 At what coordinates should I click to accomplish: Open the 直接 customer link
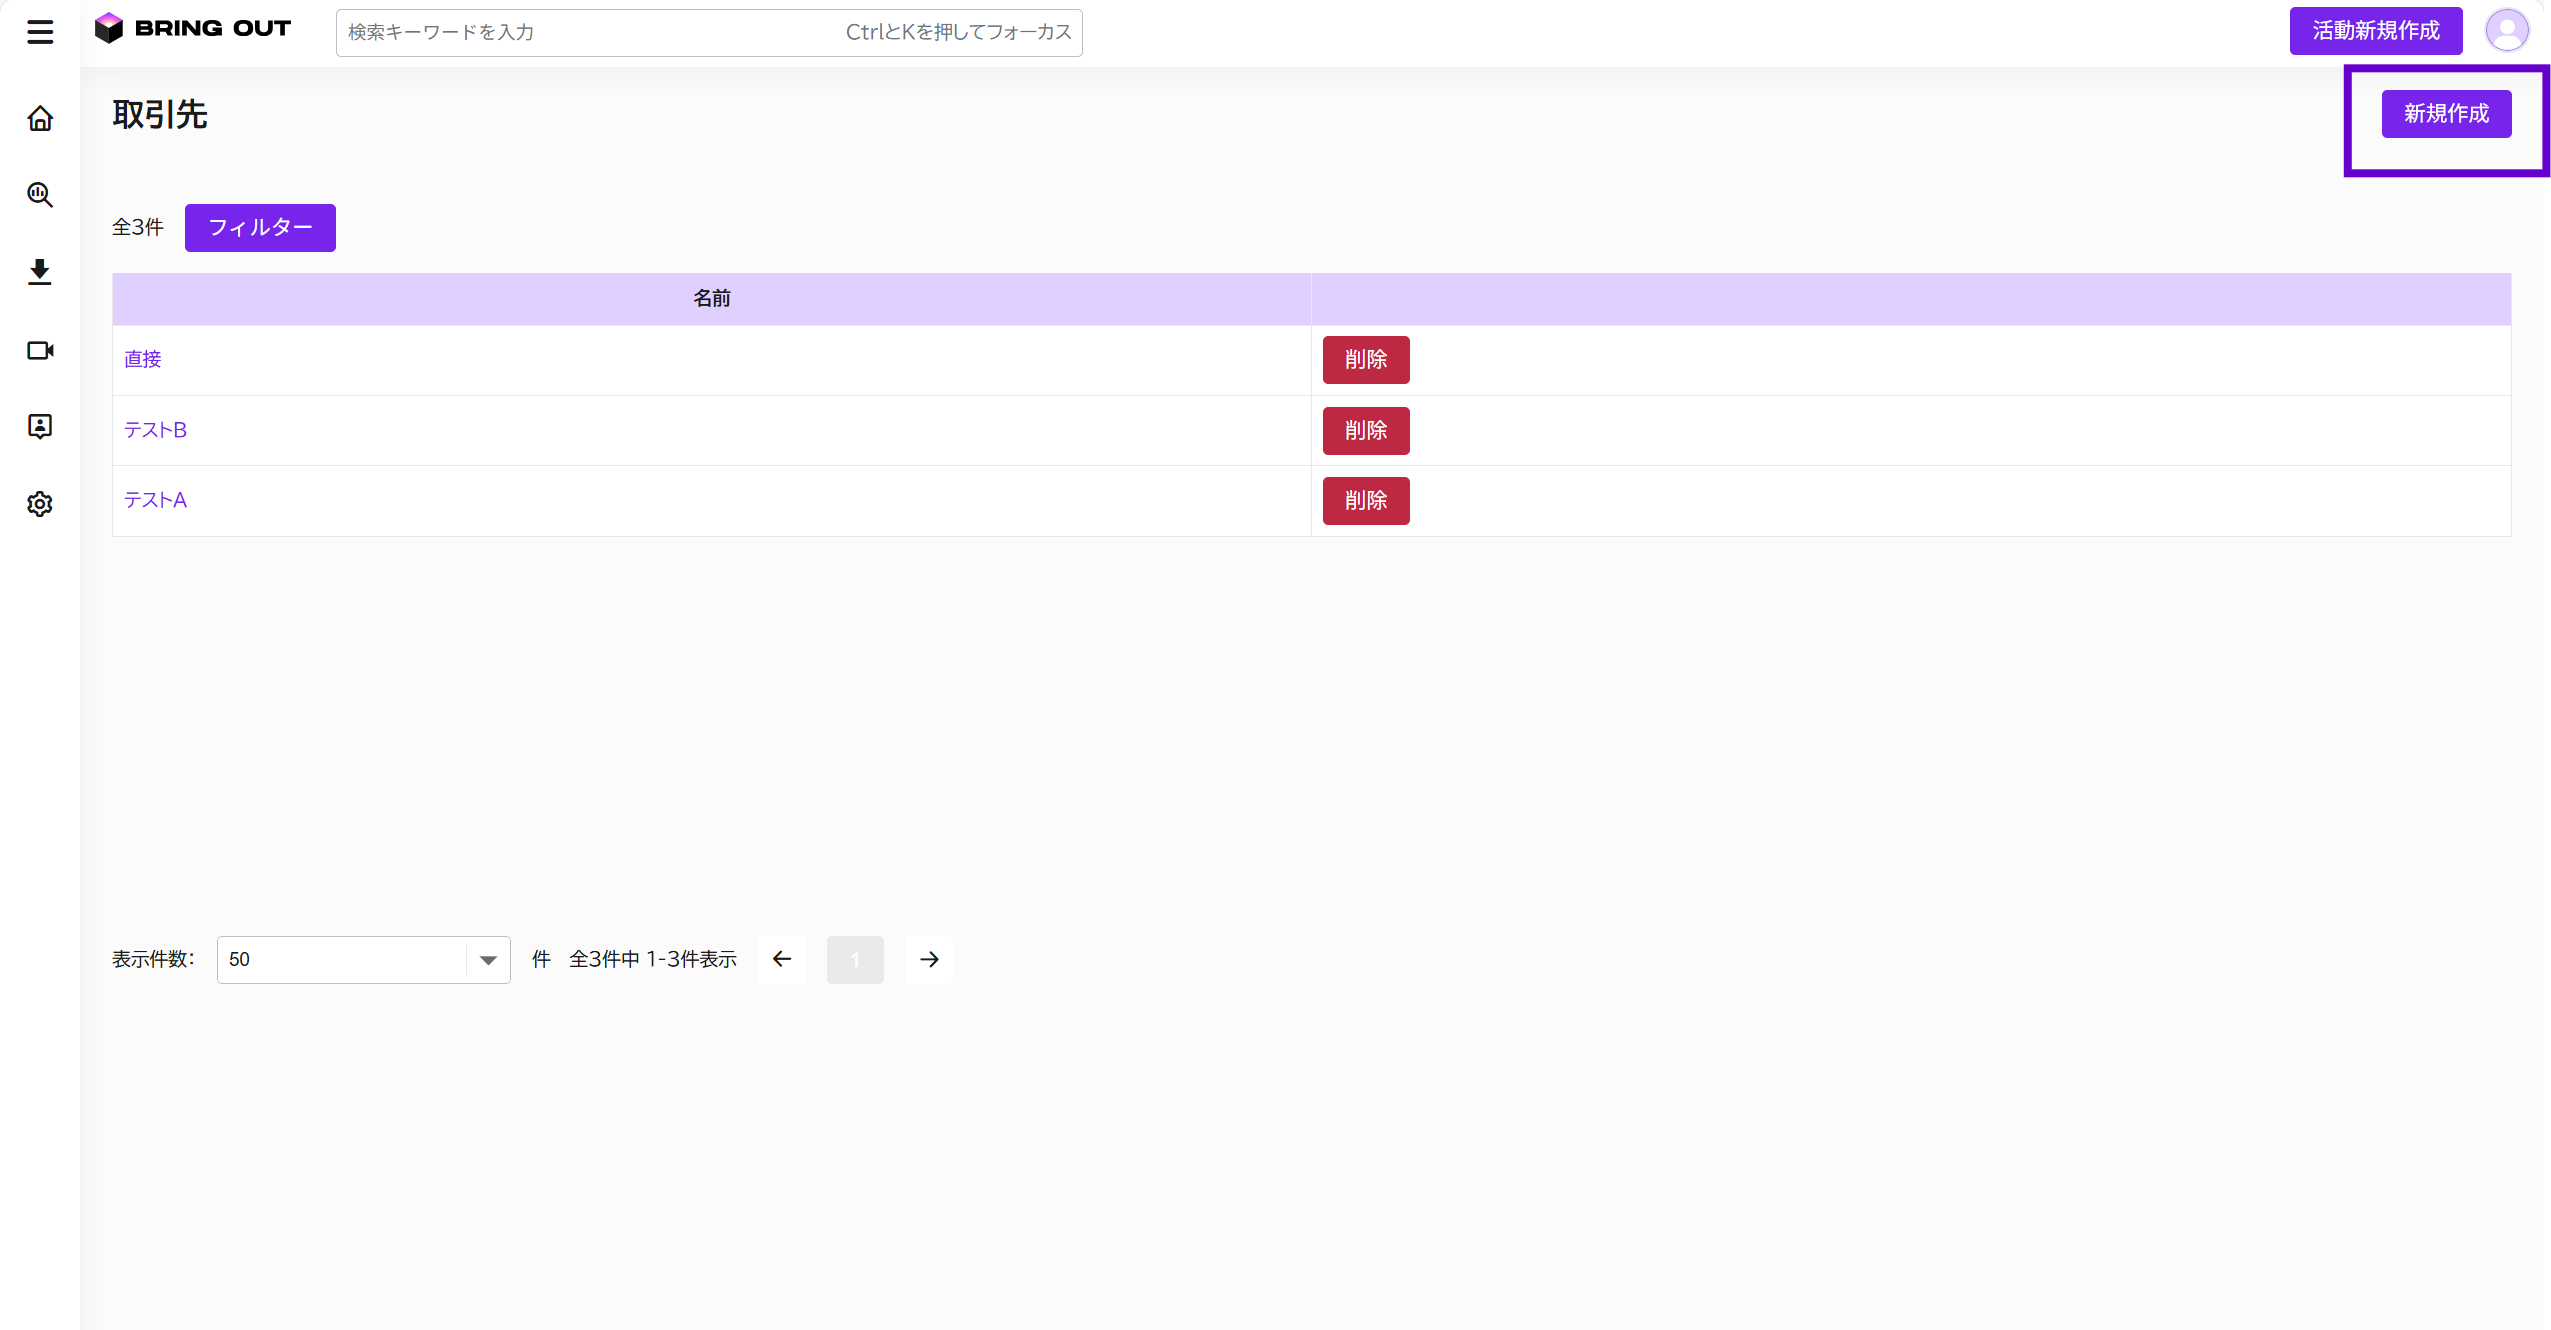click(x=143, y=359)
